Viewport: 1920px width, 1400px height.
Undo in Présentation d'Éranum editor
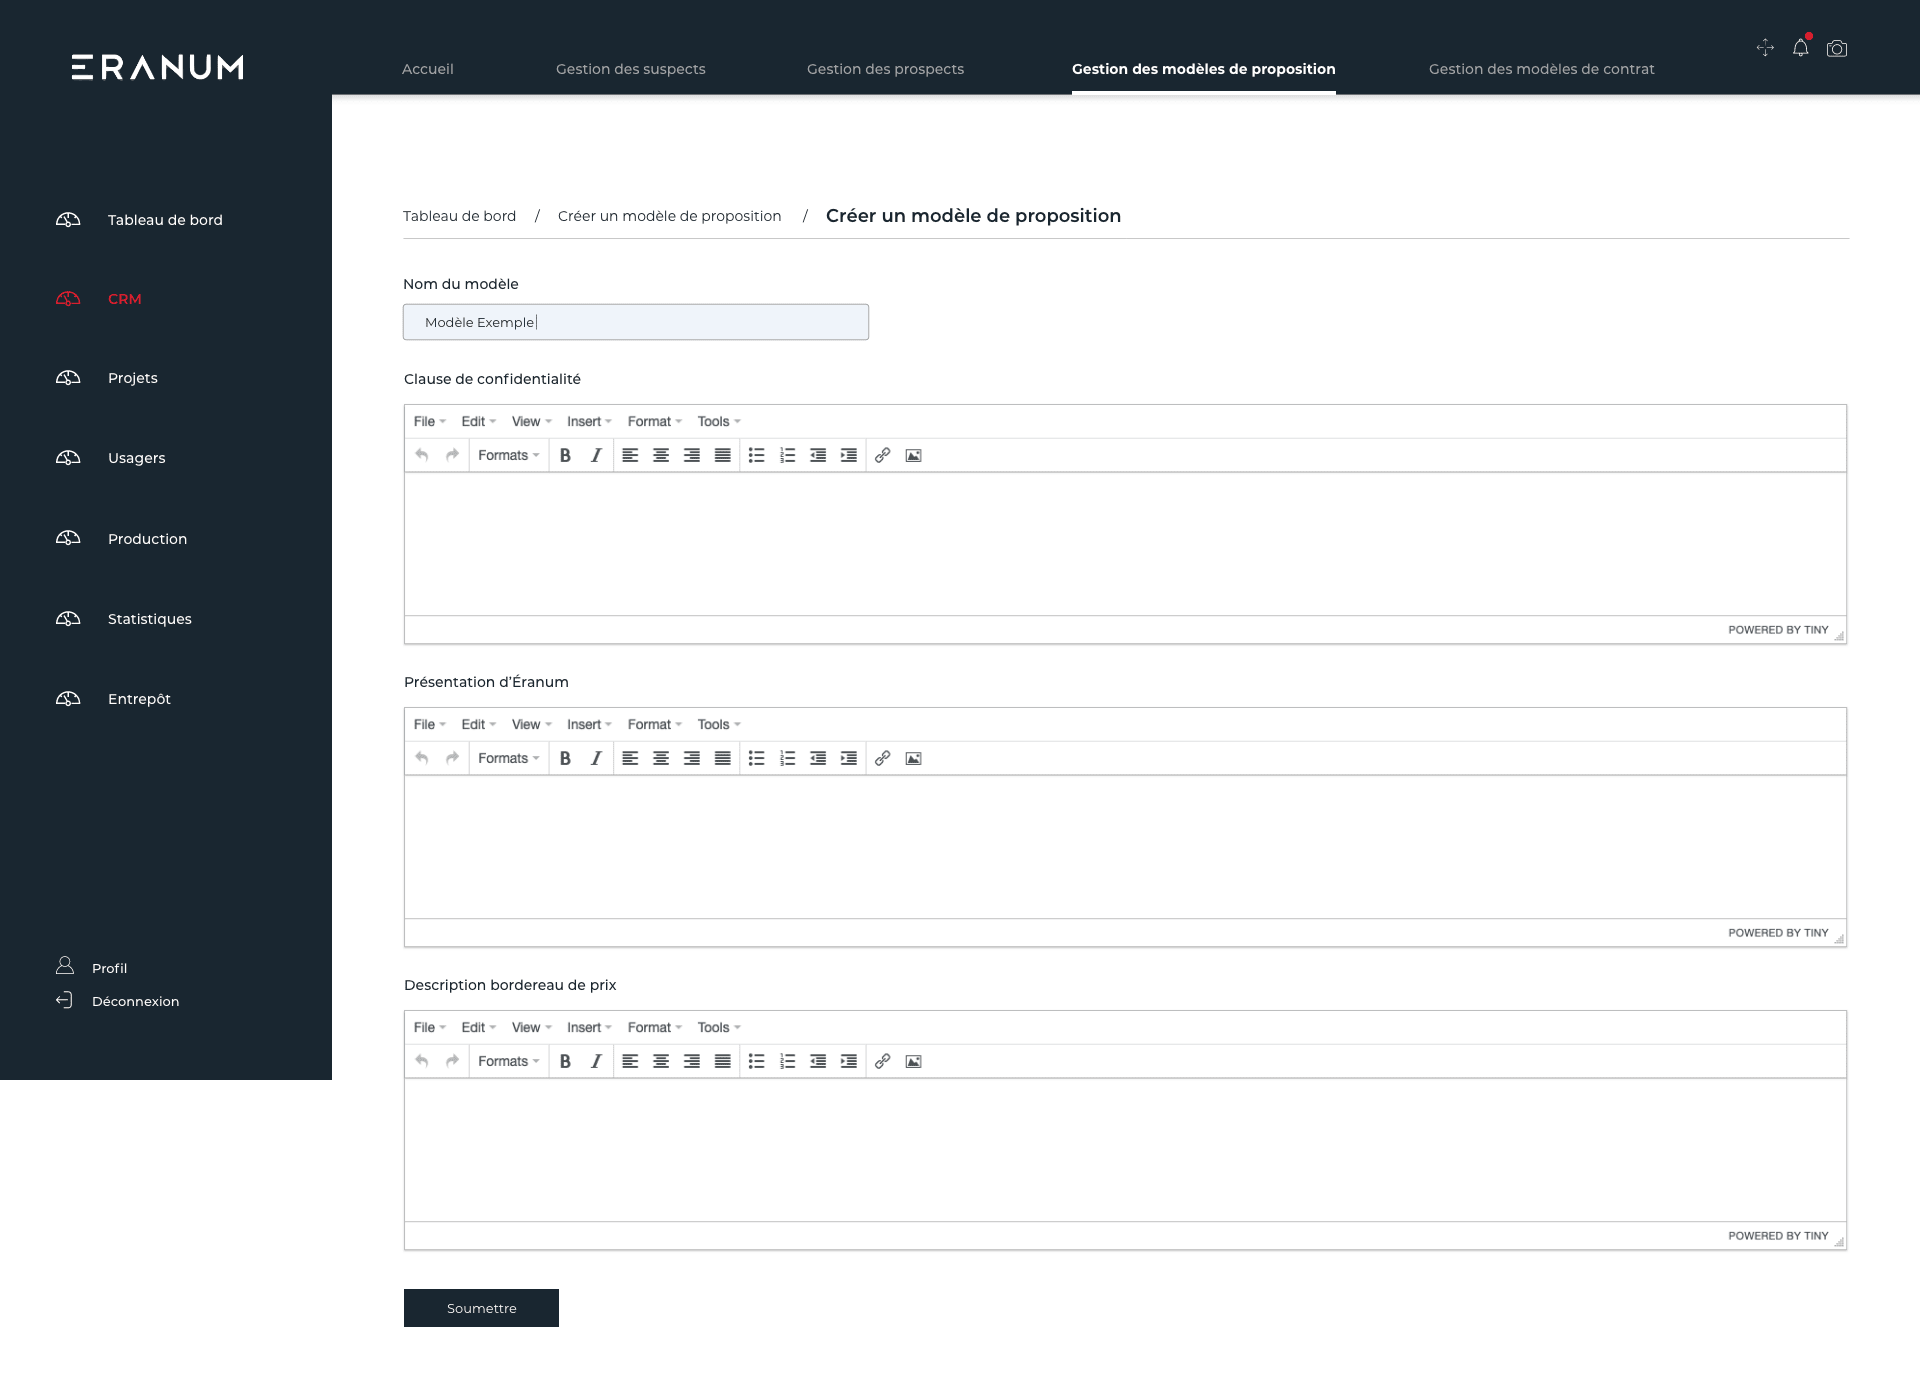click(422, 758)
